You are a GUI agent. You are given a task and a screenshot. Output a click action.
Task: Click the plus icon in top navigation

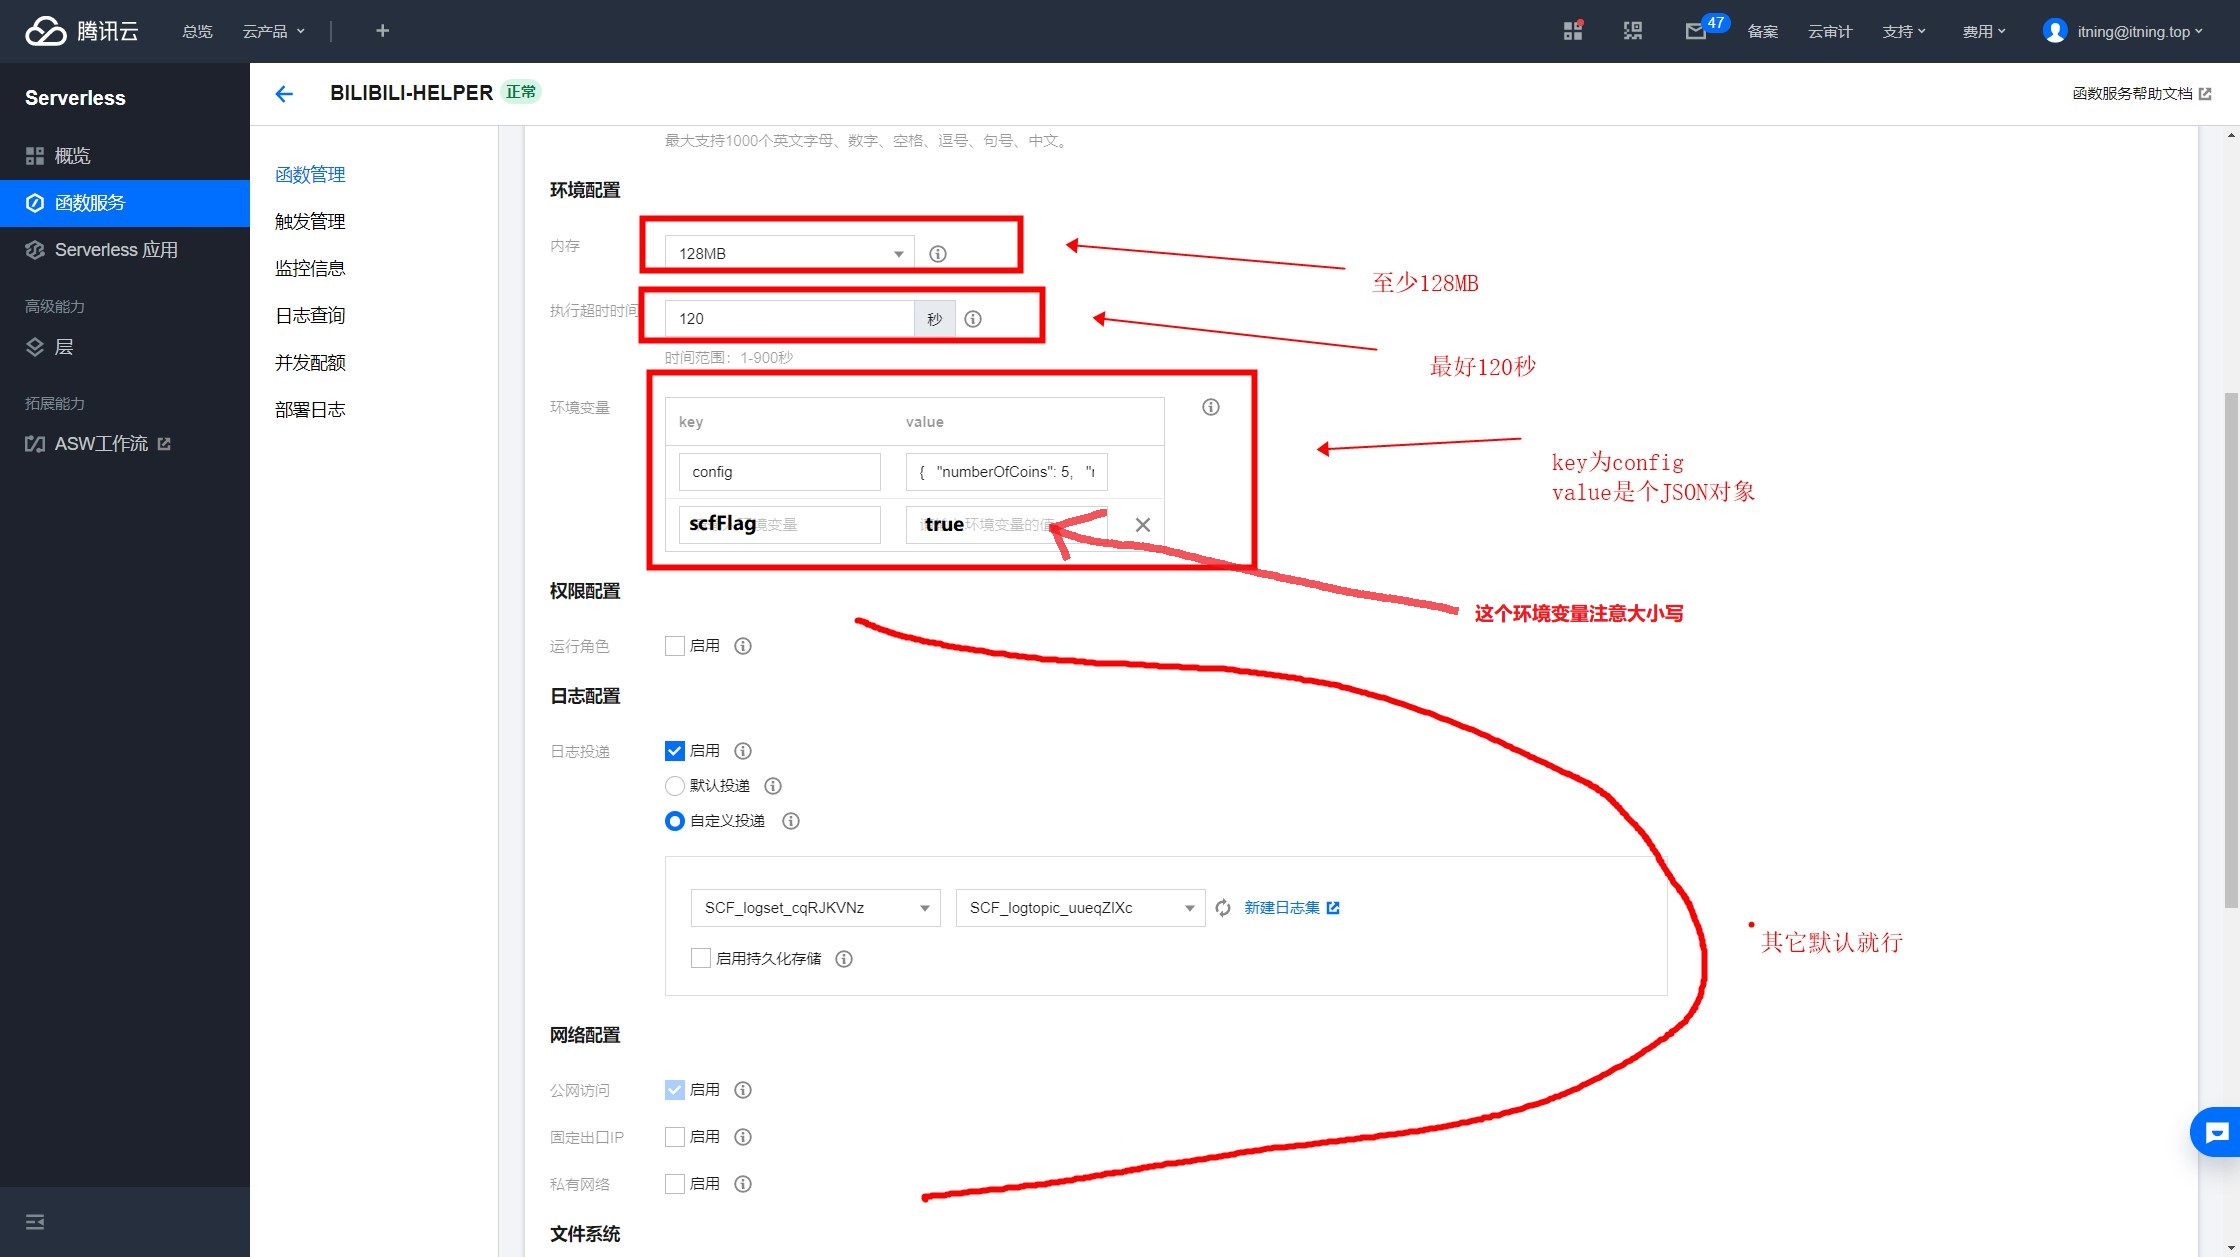coord(382,31)
